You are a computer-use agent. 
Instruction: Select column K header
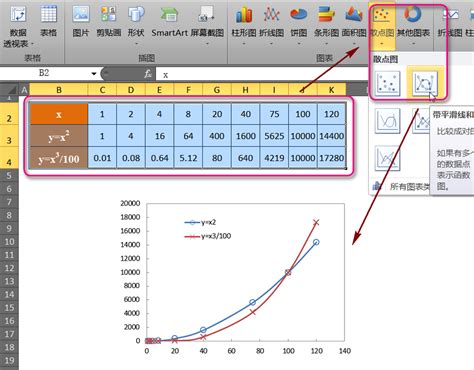(x=331, y=90)
